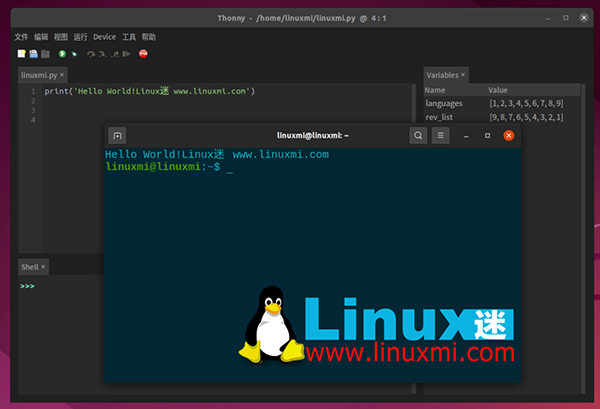
Task: Select the rev_list variable row
Action: click(x=502, y=117)
